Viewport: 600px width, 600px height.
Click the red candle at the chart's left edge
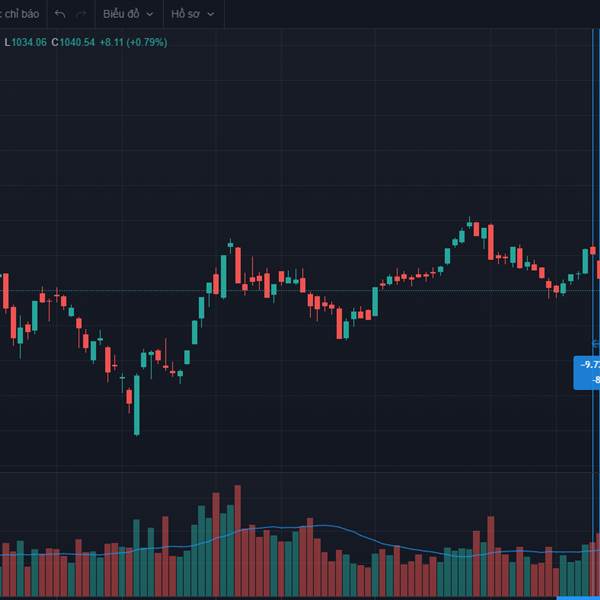tap(5, 290)
